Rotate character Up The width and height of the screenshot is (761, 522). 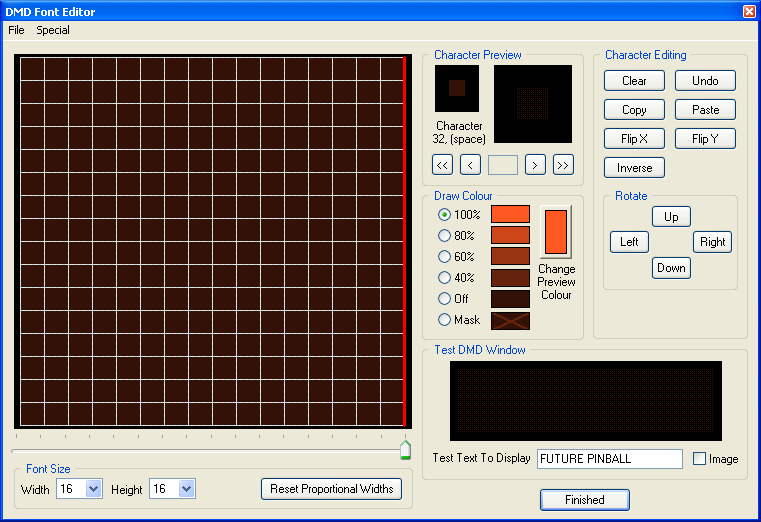[x=671, y=217]
